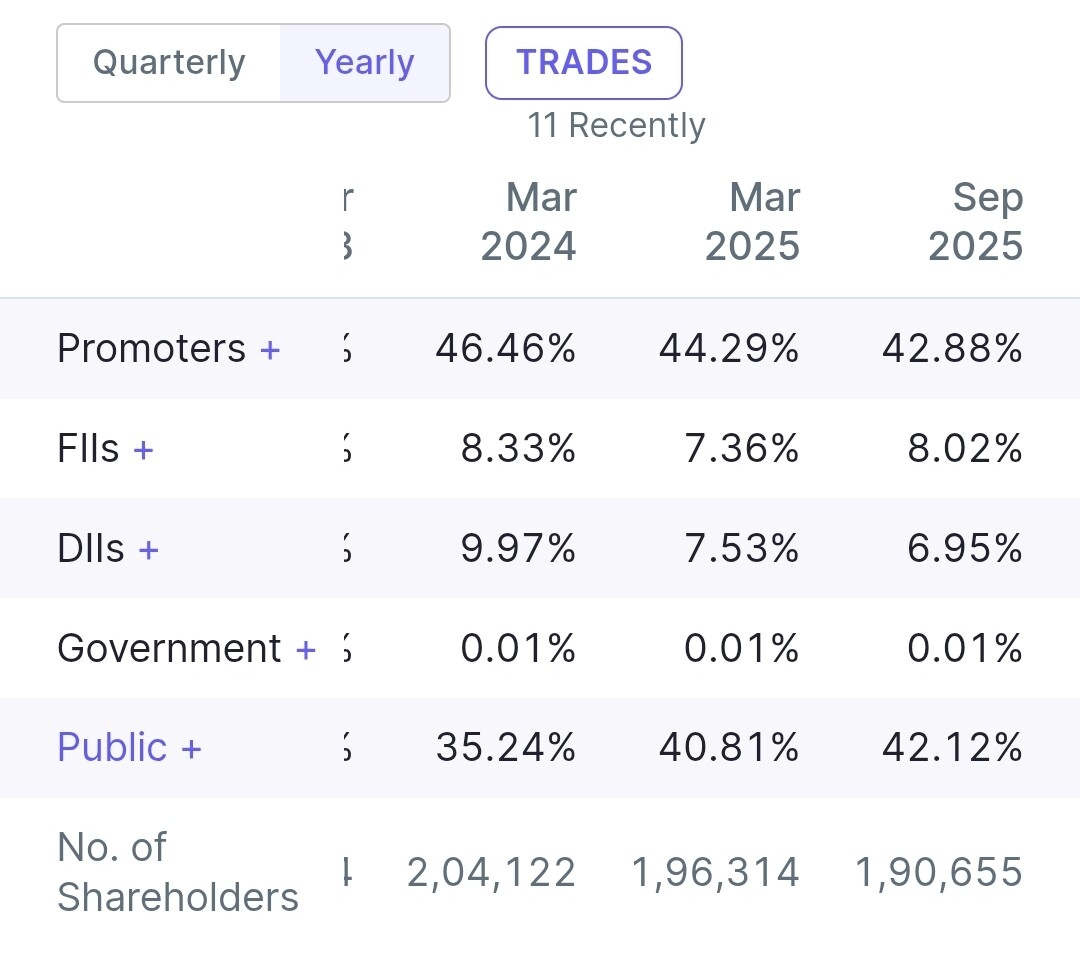Click the FIIs row label
This screenshot has height=978, width=1080.
click(88, 449)
